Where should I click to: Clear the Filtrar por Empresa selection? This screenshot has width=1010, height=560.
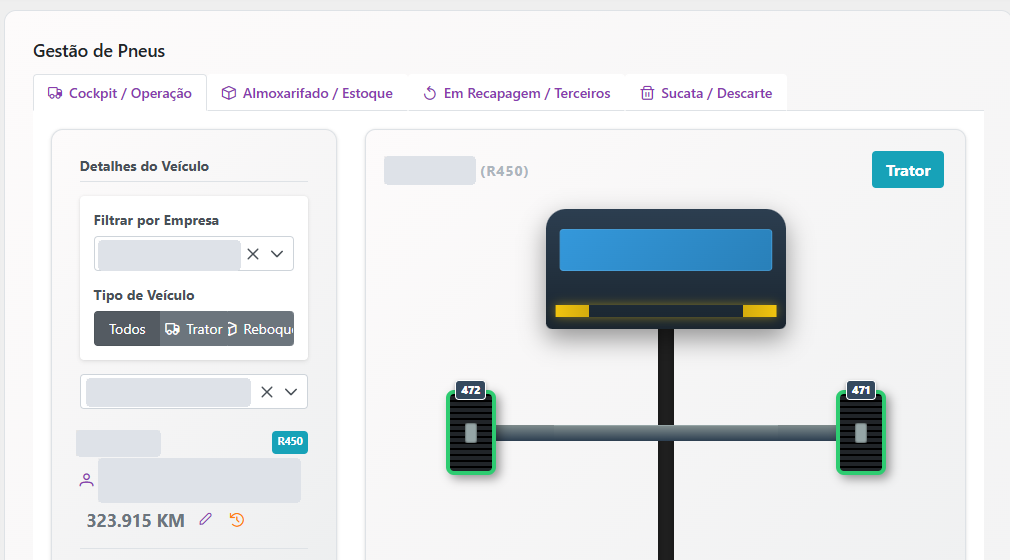(253, 254)
